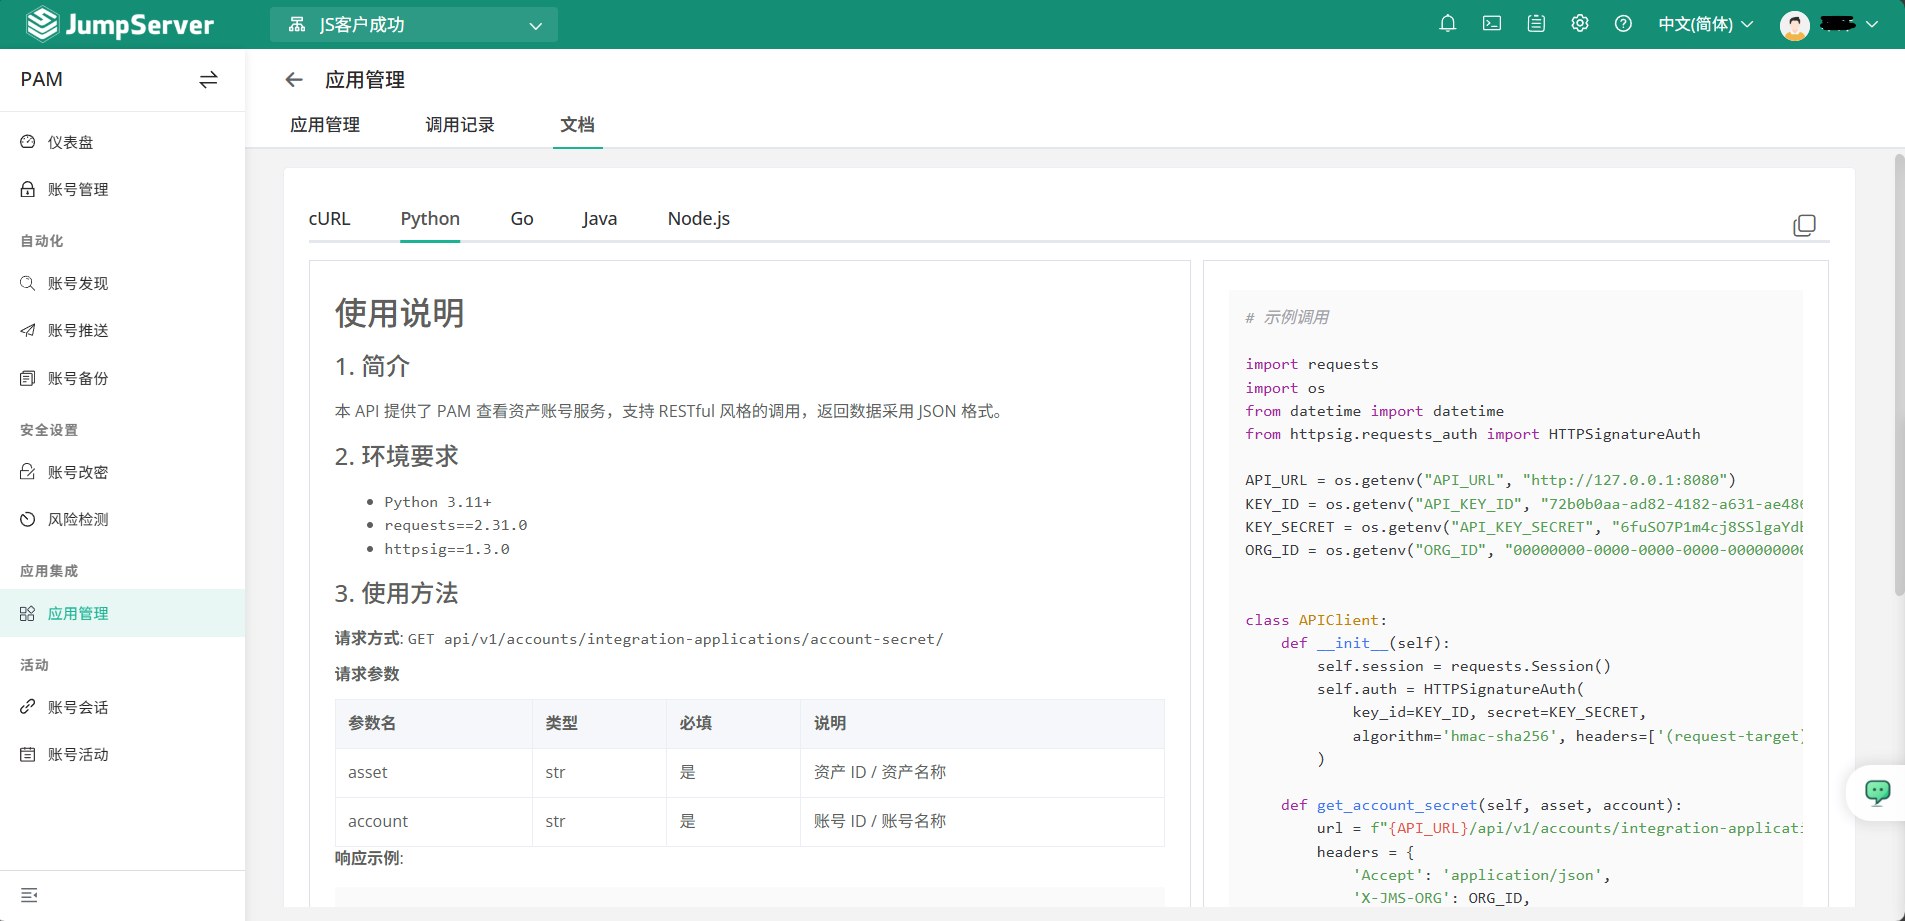
Task: Switch to the 应用管理 tab
Action: click(x=325, y=124)
